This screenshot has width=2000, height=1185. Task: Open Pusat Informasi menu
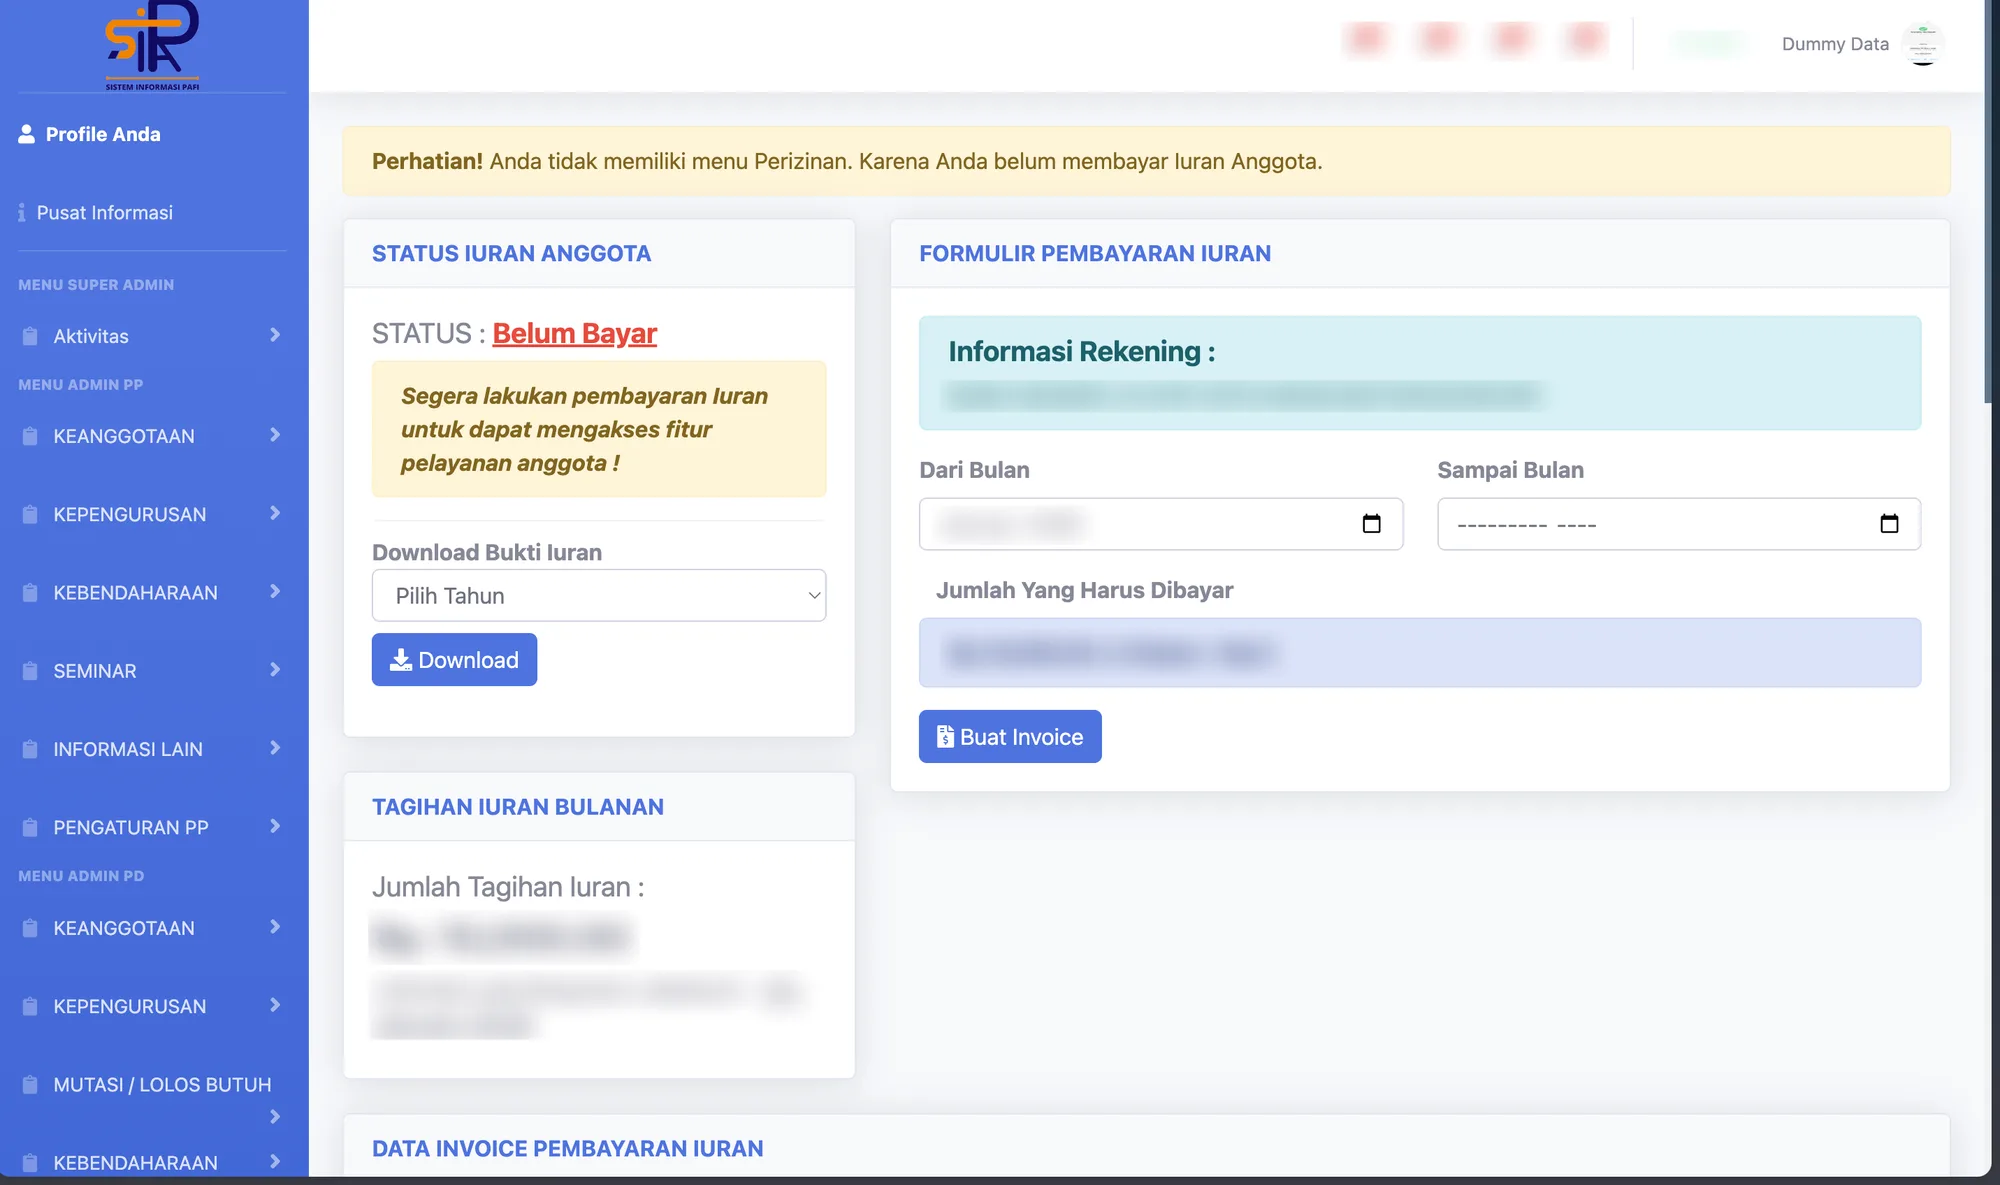(105, 213)
